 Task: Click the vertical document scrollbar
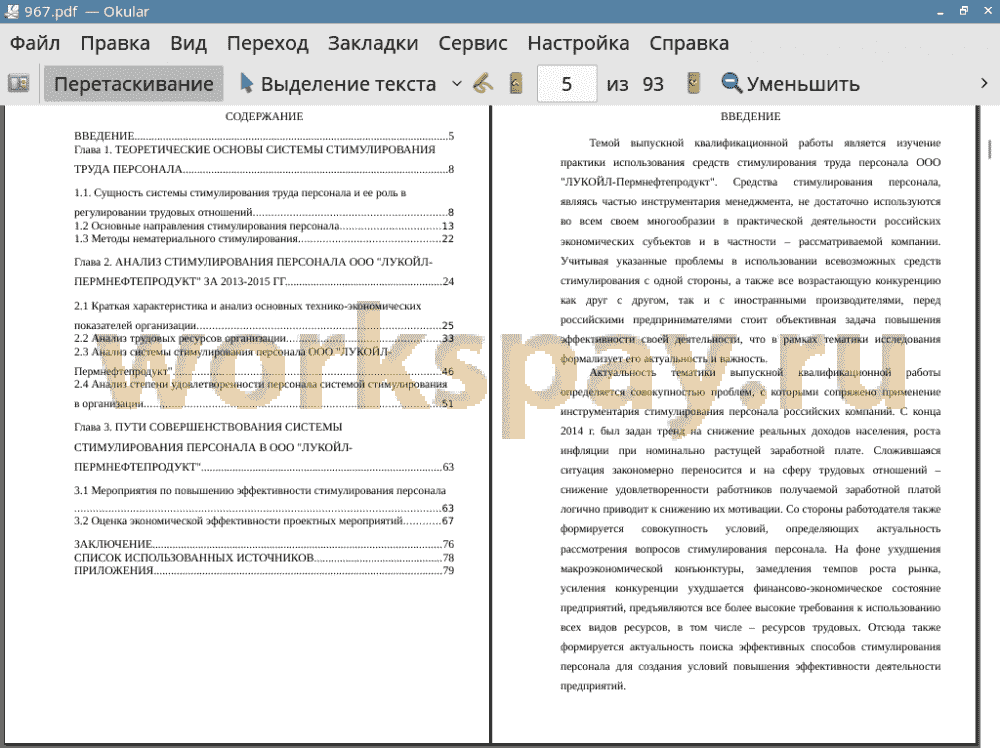[x=989, y=149]
